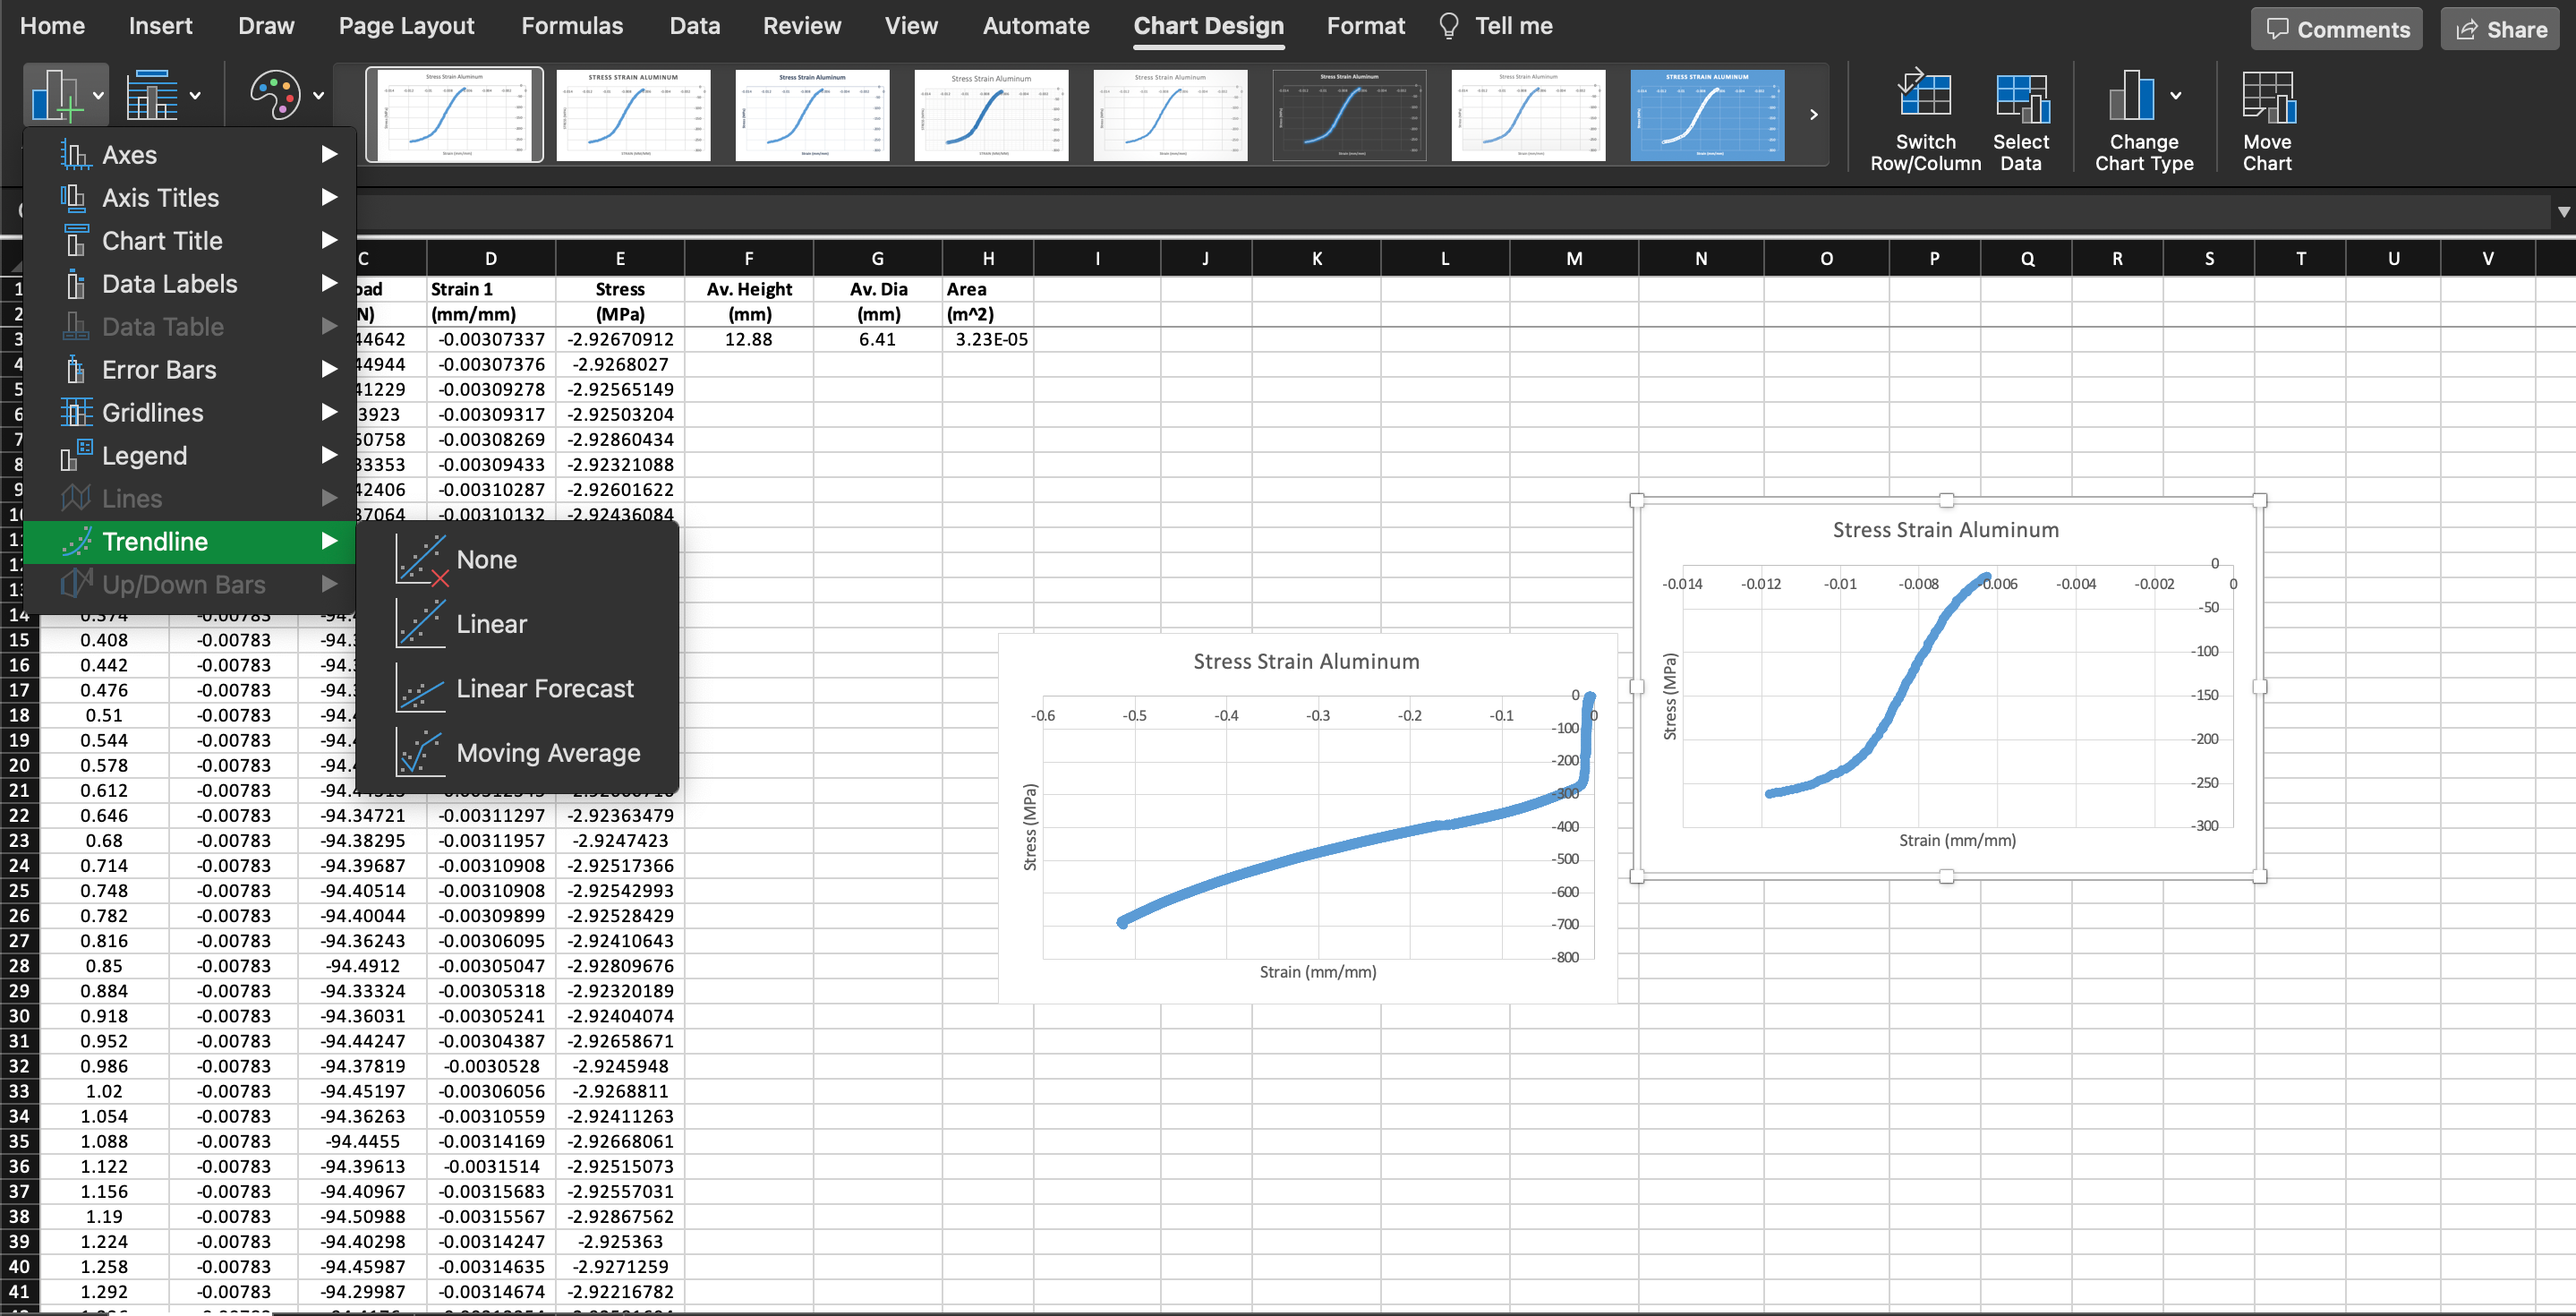Open the Add Chart Element menu icon
The image size is (2576, 1316).
point(62,93)
